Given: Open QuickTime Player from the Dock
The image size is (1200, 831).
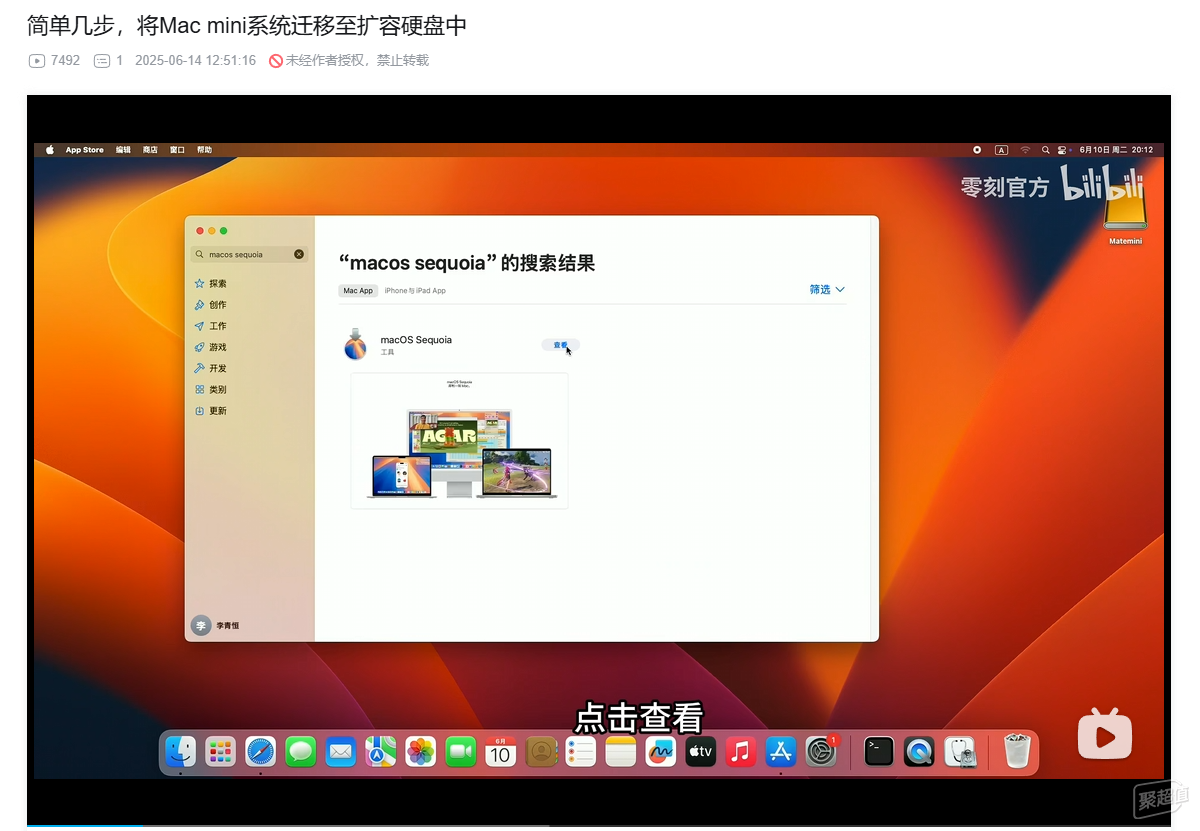Looking at the screenshot, I should [919, 751].
